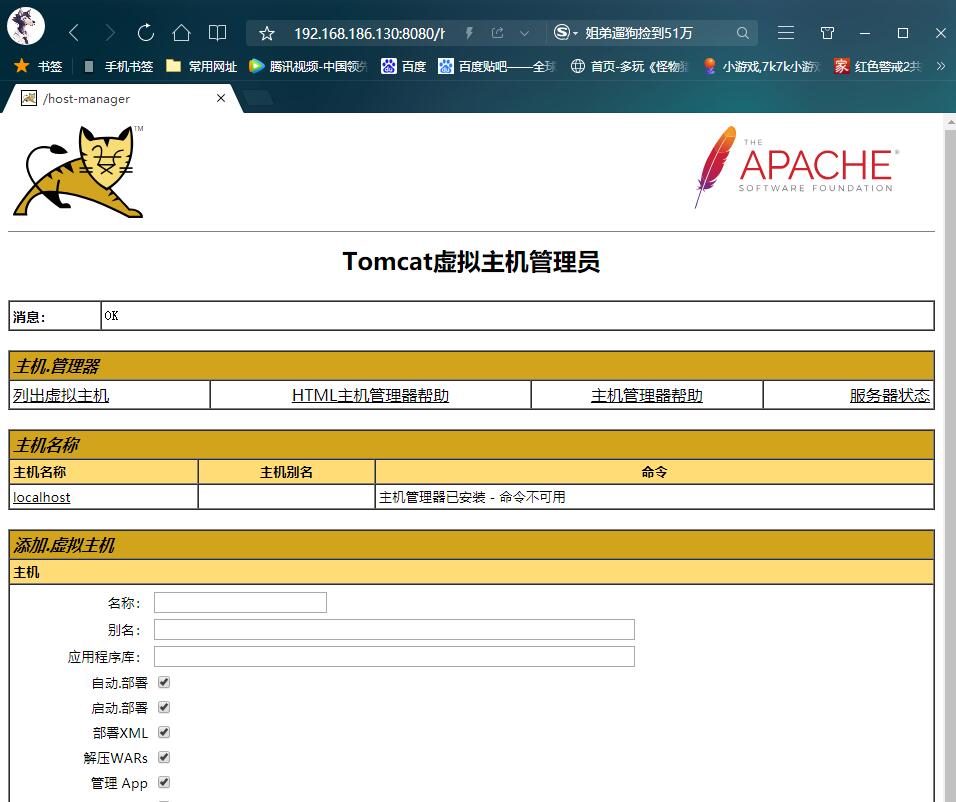Focus the 名称 input field
Screen dimensions: 956x802
240,603
